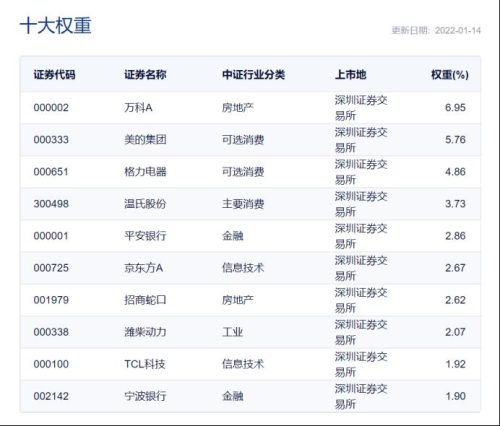Image resolution: width=500 pixels, height=426 pixels.
Task: Click 深圳证券交易所 in the 平安银行 row
Action: point(361,236)
